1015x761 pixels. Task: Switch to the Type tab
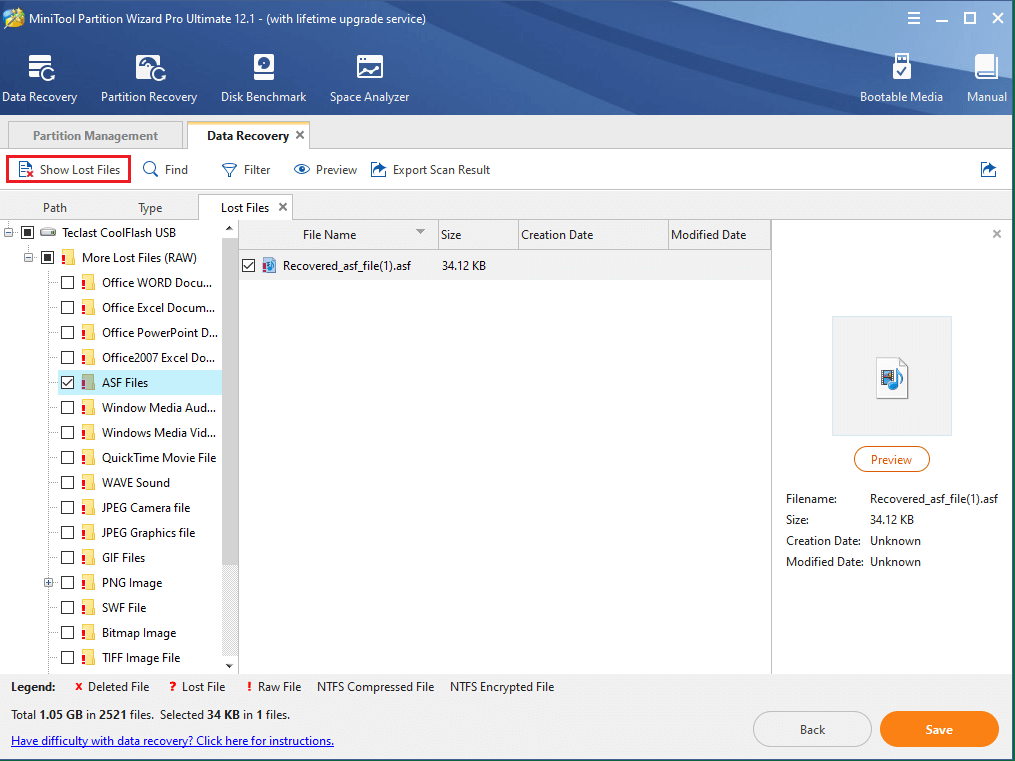150,207
